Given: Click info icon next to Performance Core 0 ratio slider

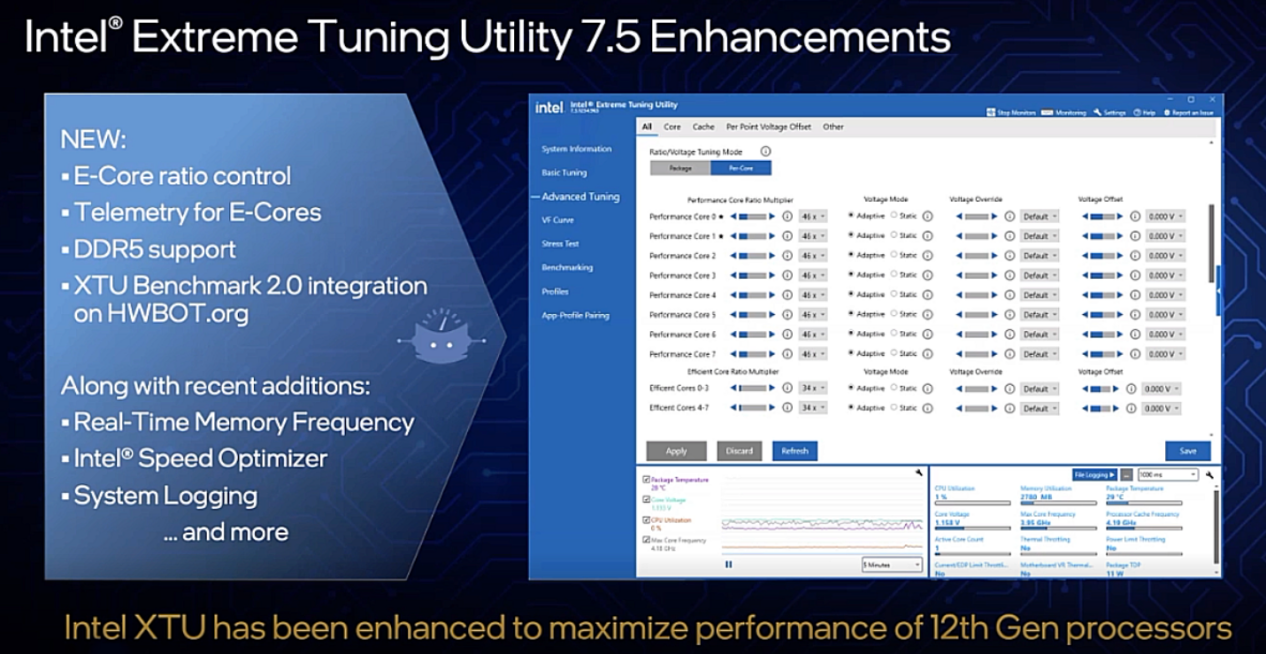Looking at the screenshot, I should (787, 216).
